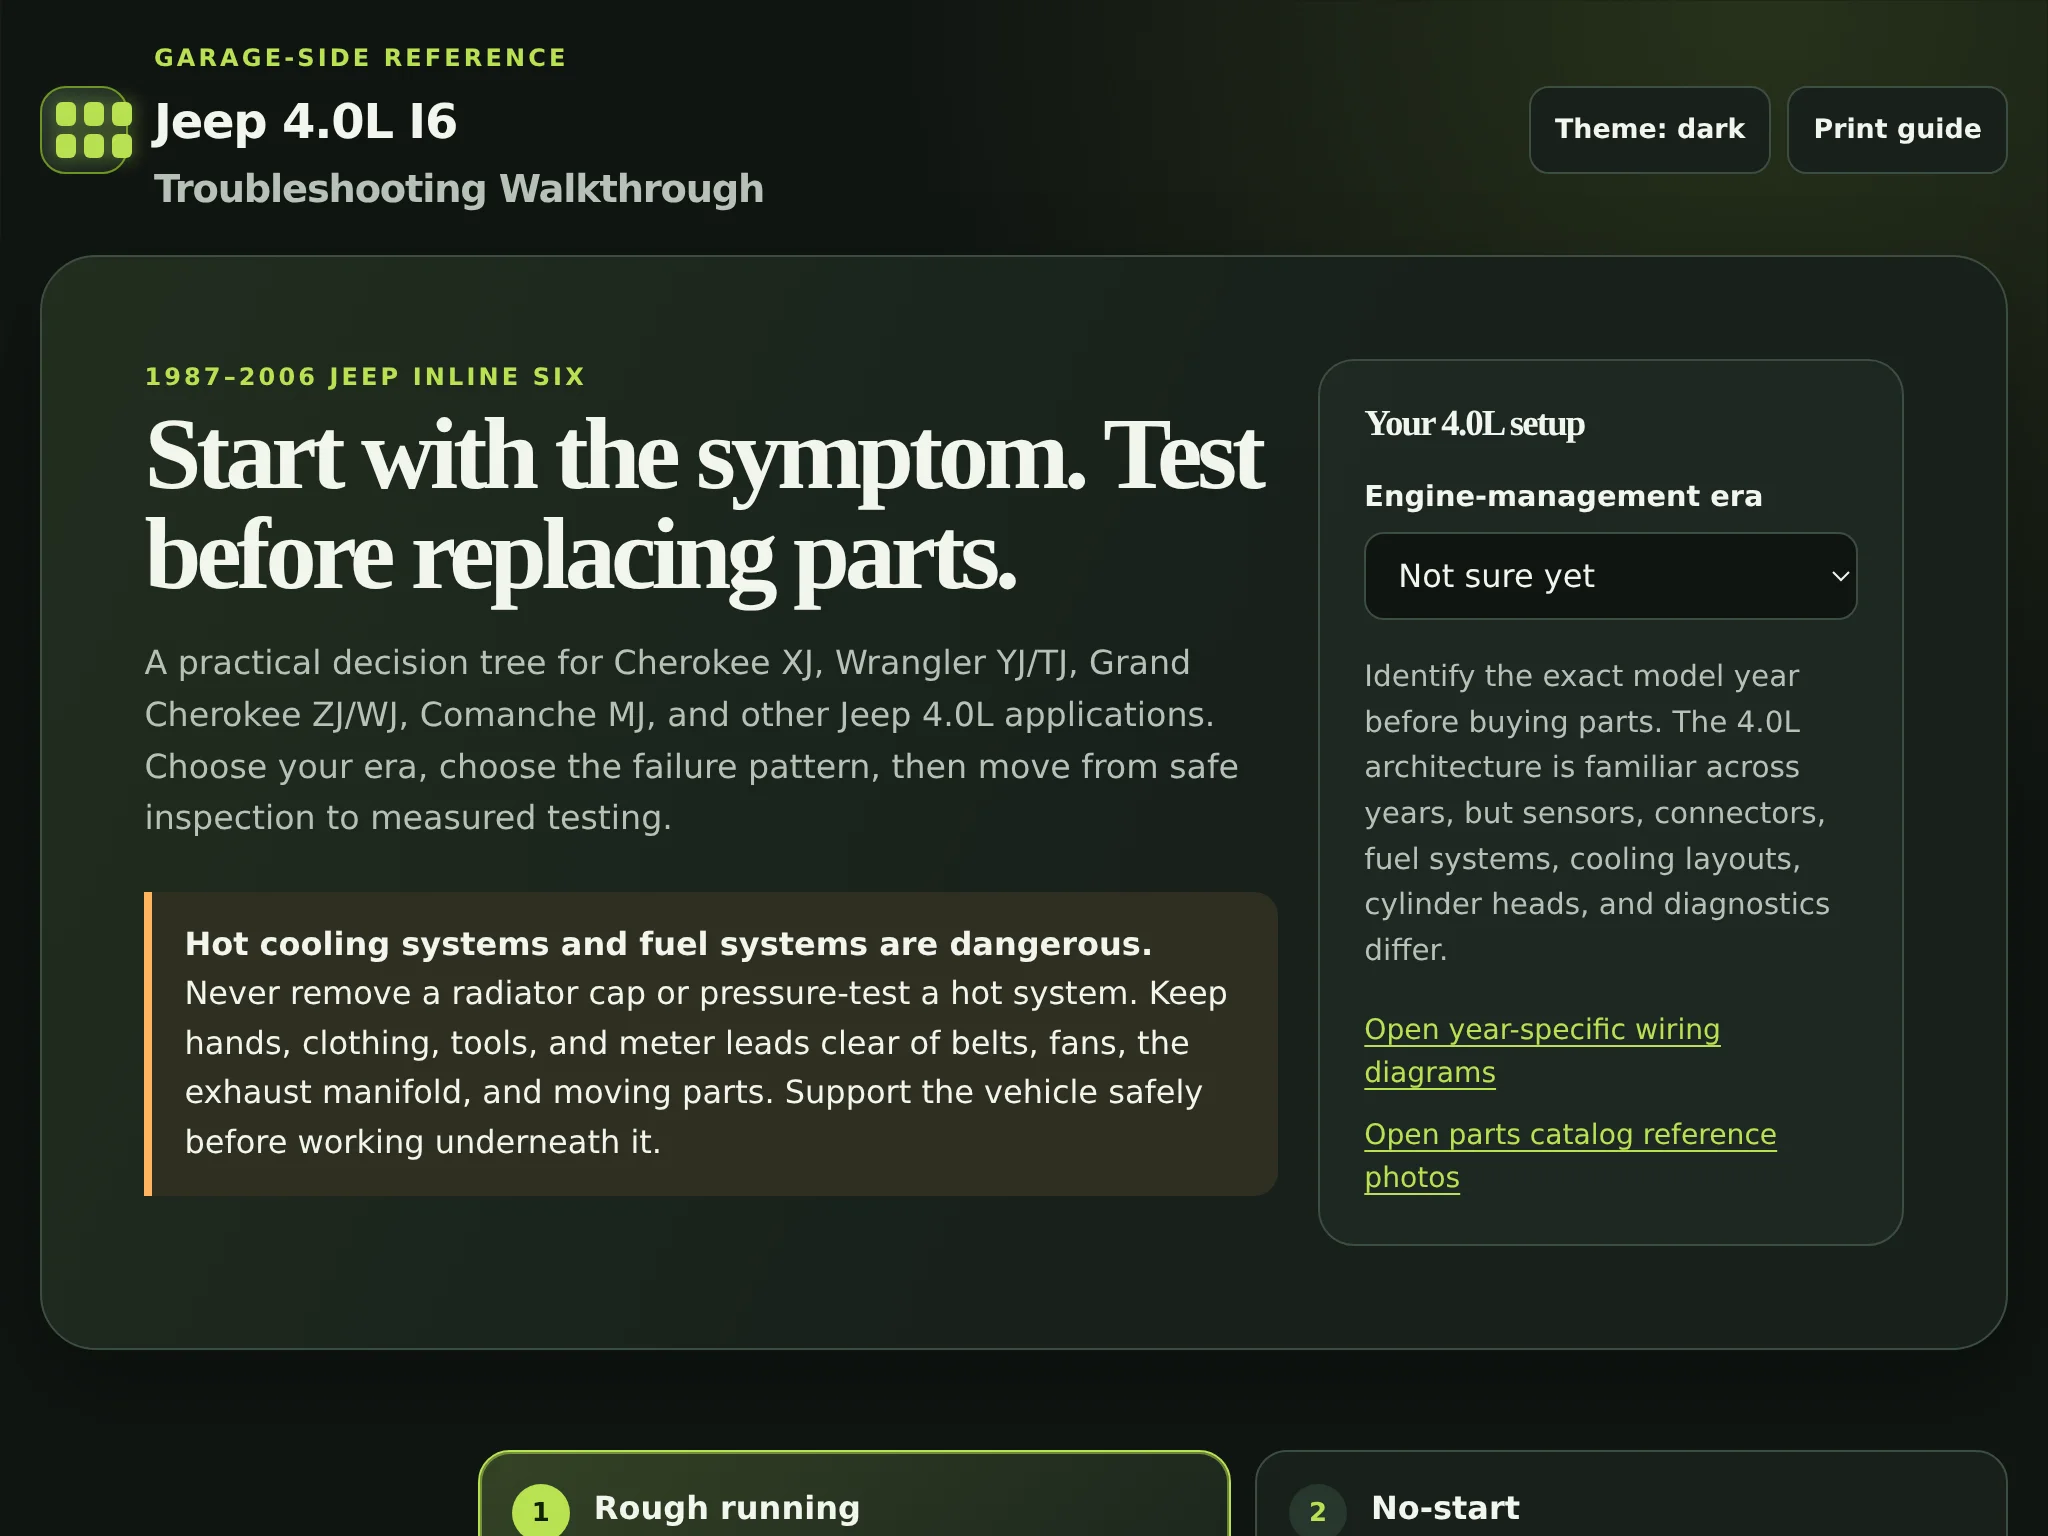Click the hot cooling systems warning text
The height and width of the screenshot is (1536, 2048).
click(x=711, y=1044)
